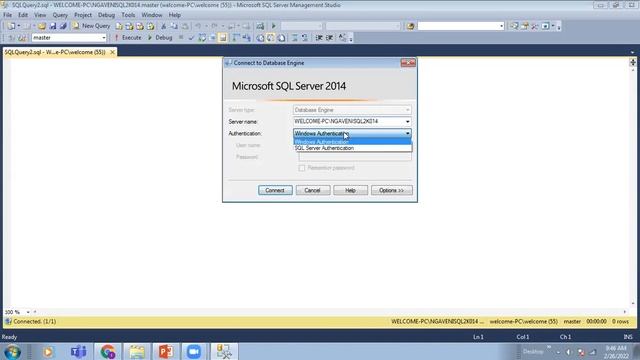Open Microsoft Teams from taskbar
Image resolution: width=640 pixels, height=360 pixels.
coord(78,351)
